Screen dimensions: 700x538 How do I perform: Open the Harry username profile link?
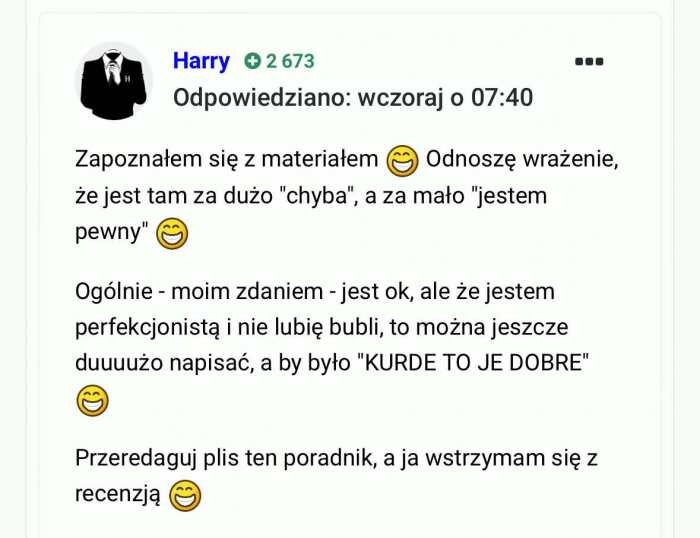click(201, 61)
